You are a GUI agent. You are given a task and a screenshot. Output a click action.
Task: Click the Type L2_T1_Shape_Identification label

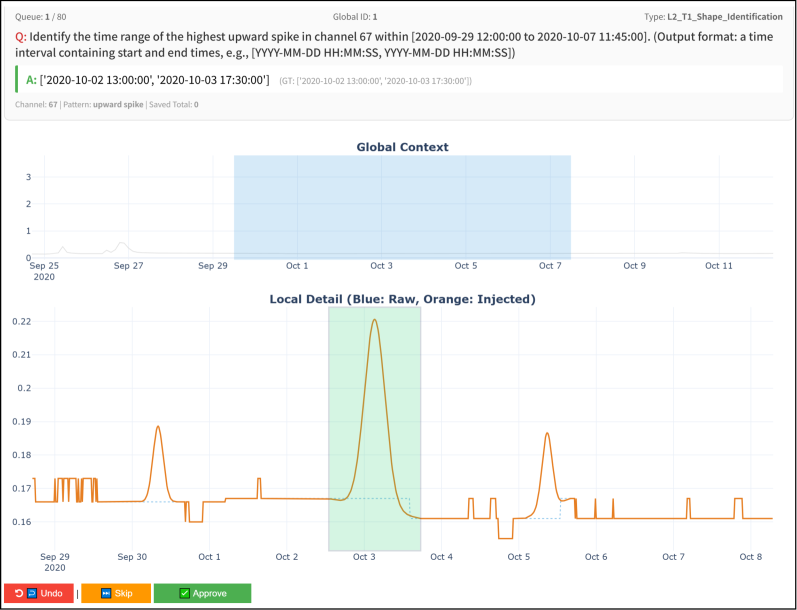tap(713, 17)
